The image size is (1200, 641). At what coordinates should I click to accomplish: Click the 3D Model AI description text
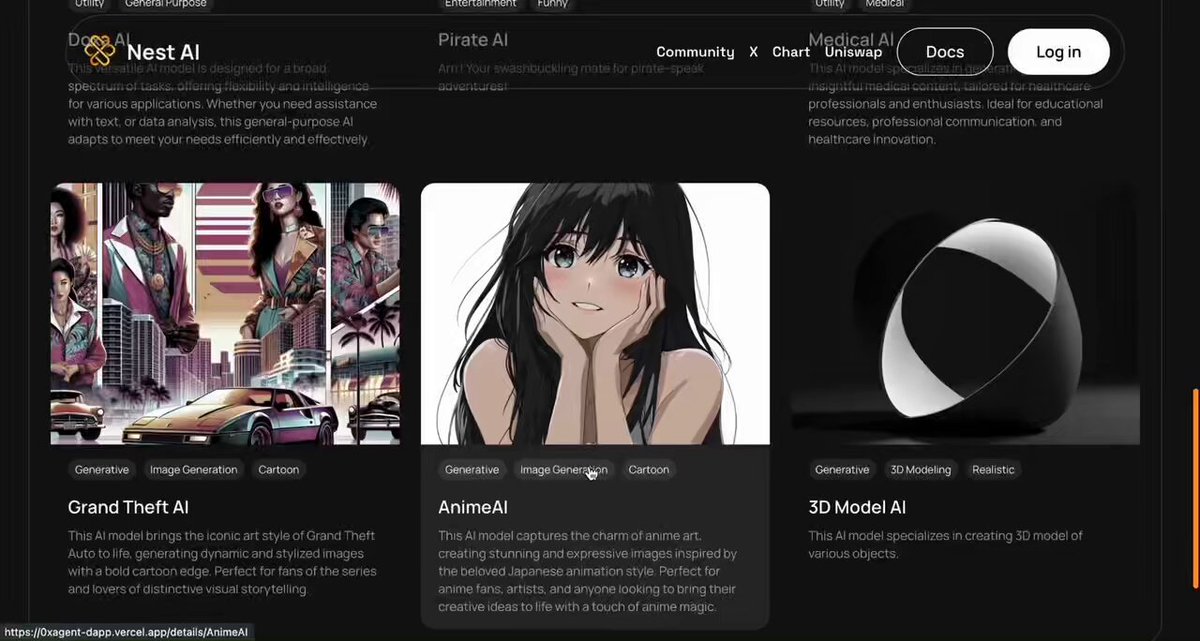(945, 544)
